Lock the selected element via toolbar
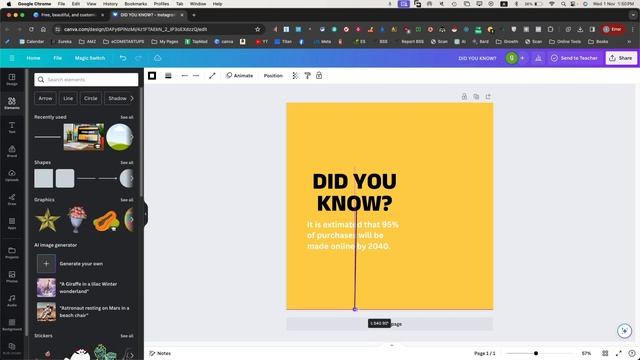 [319, 76]
